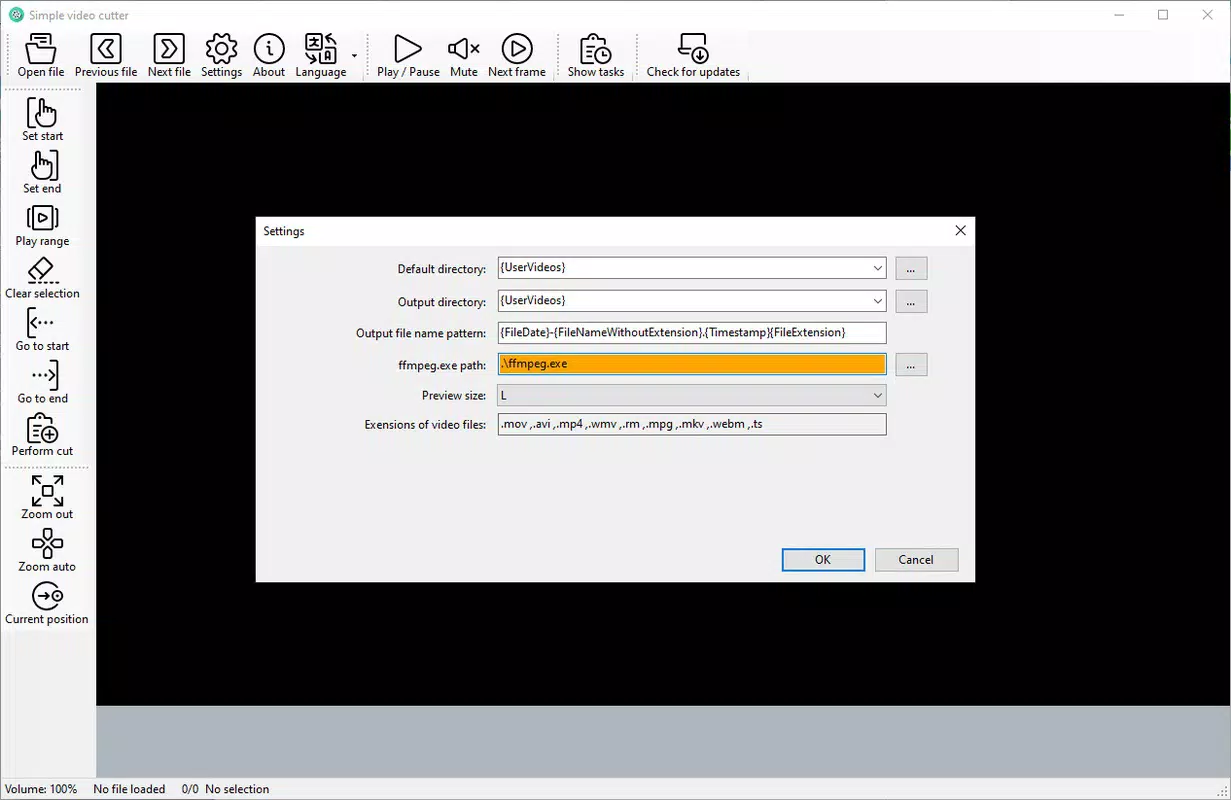Click the No selection status text
Viewport: 1231px width, 800px height.
pos(237,789)
